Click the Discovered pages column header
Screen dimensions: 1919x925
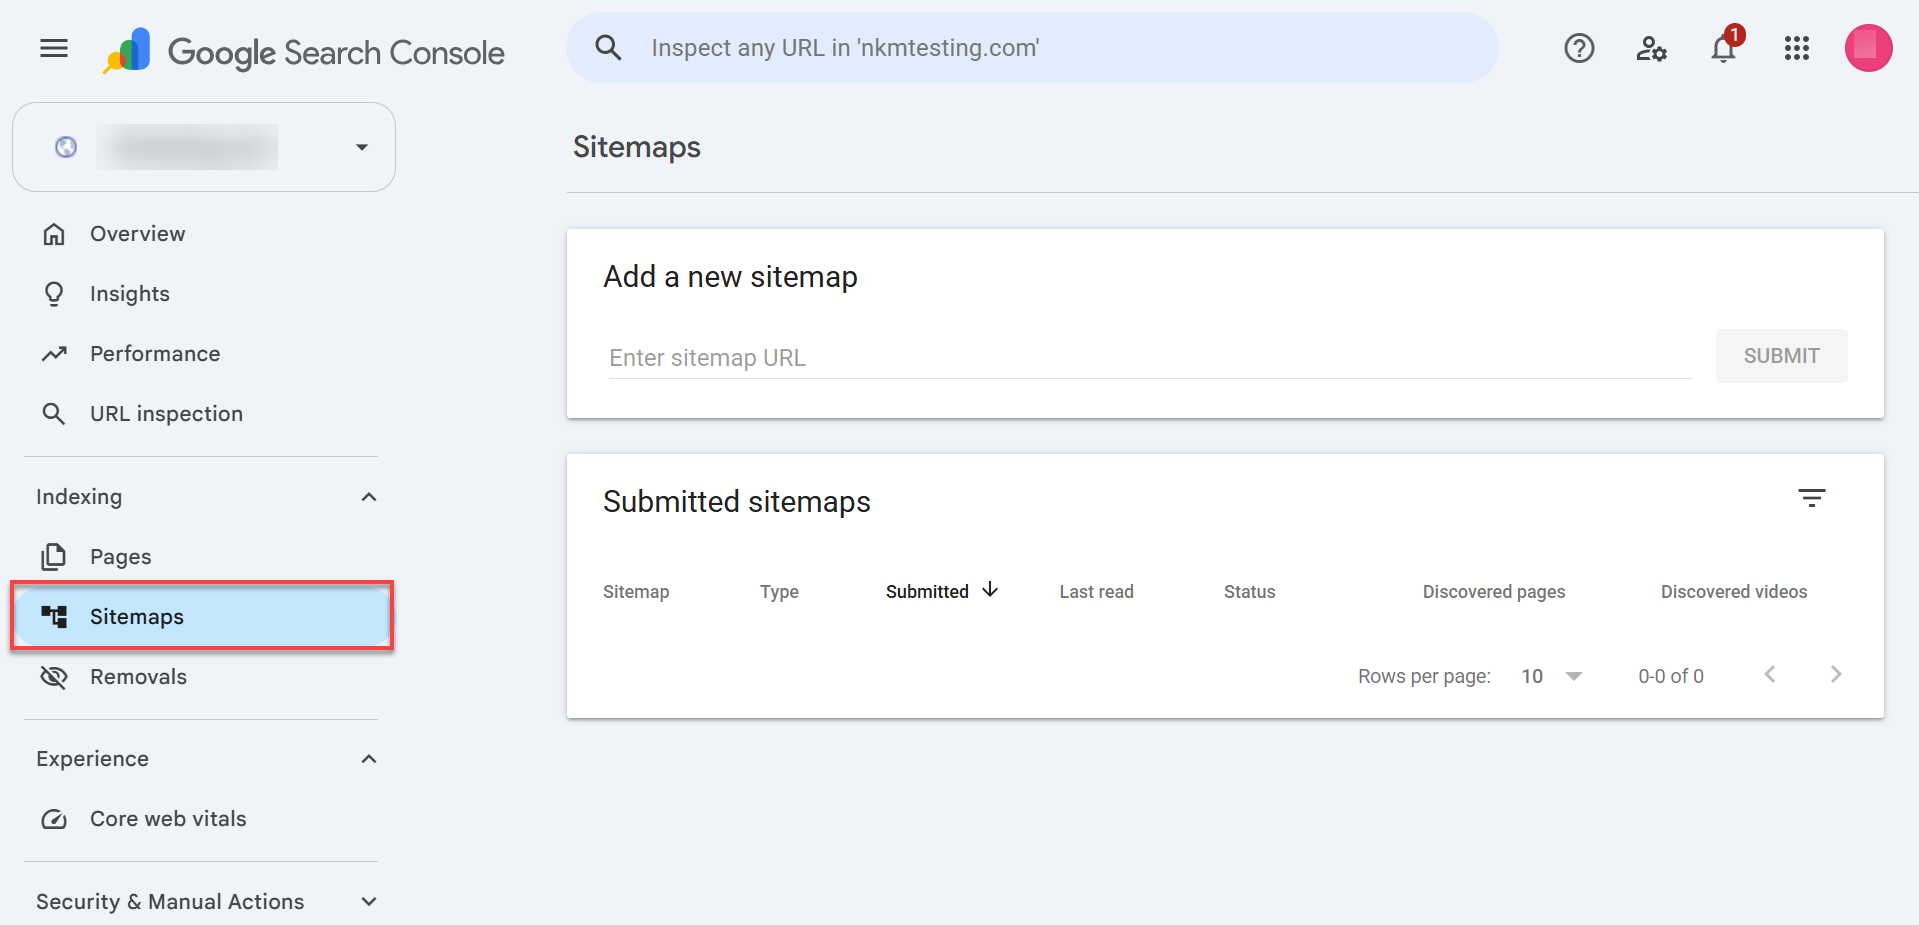(x=1494, y=592)
